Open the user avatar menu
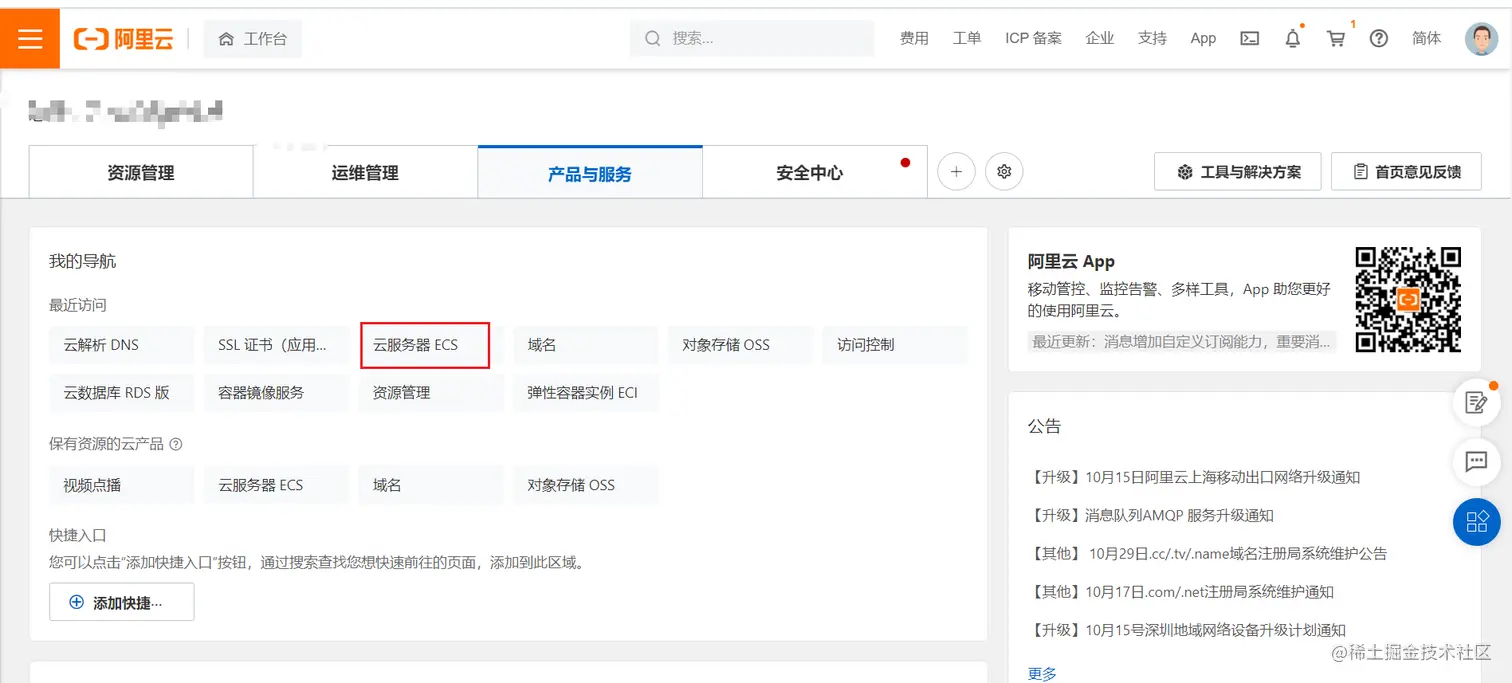 [x=1481, y=39]
